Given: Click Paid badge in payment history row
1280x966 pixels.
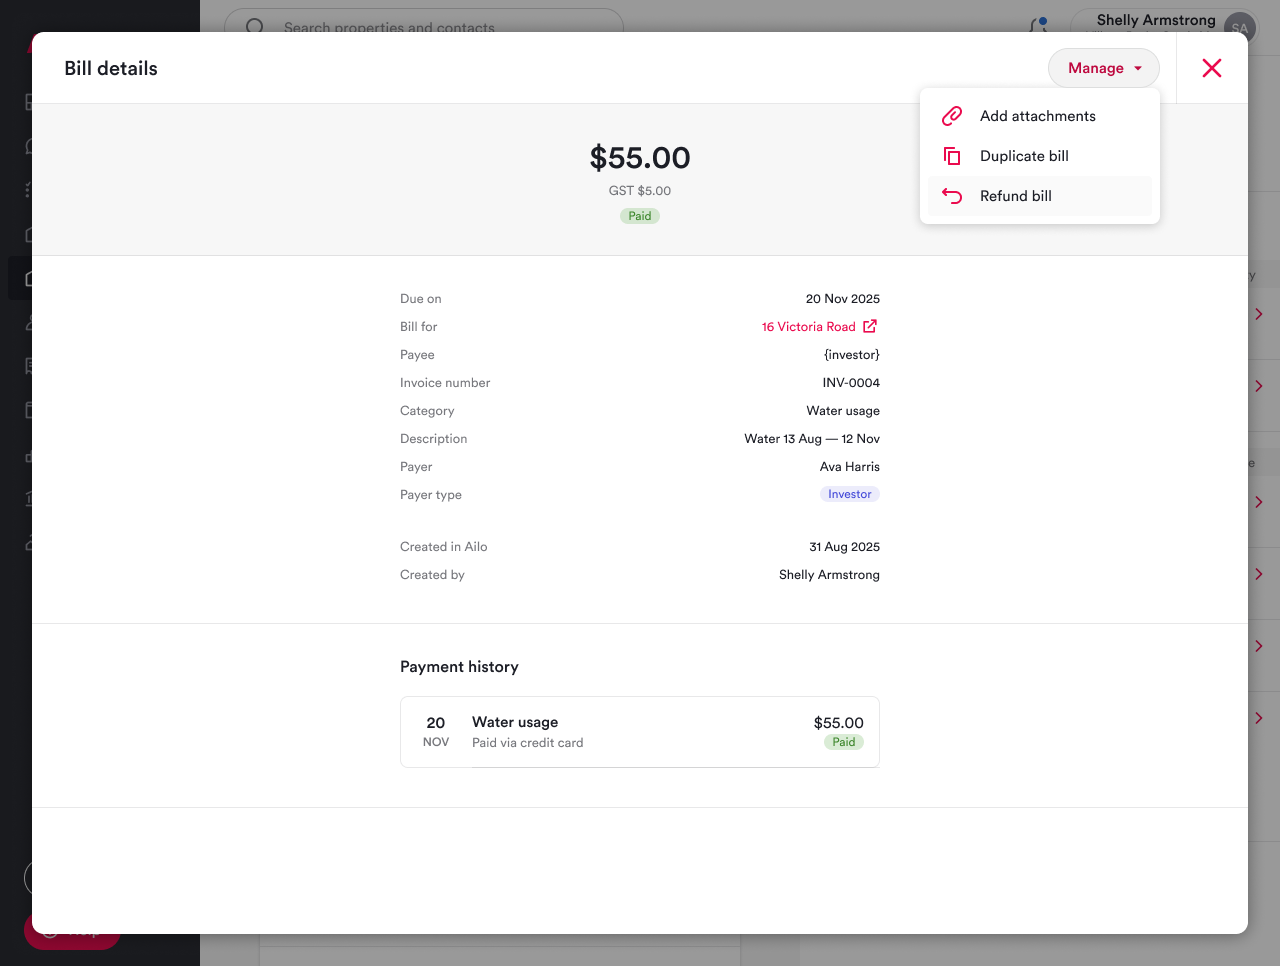Looking at the screenshot, I should point(844,742).
